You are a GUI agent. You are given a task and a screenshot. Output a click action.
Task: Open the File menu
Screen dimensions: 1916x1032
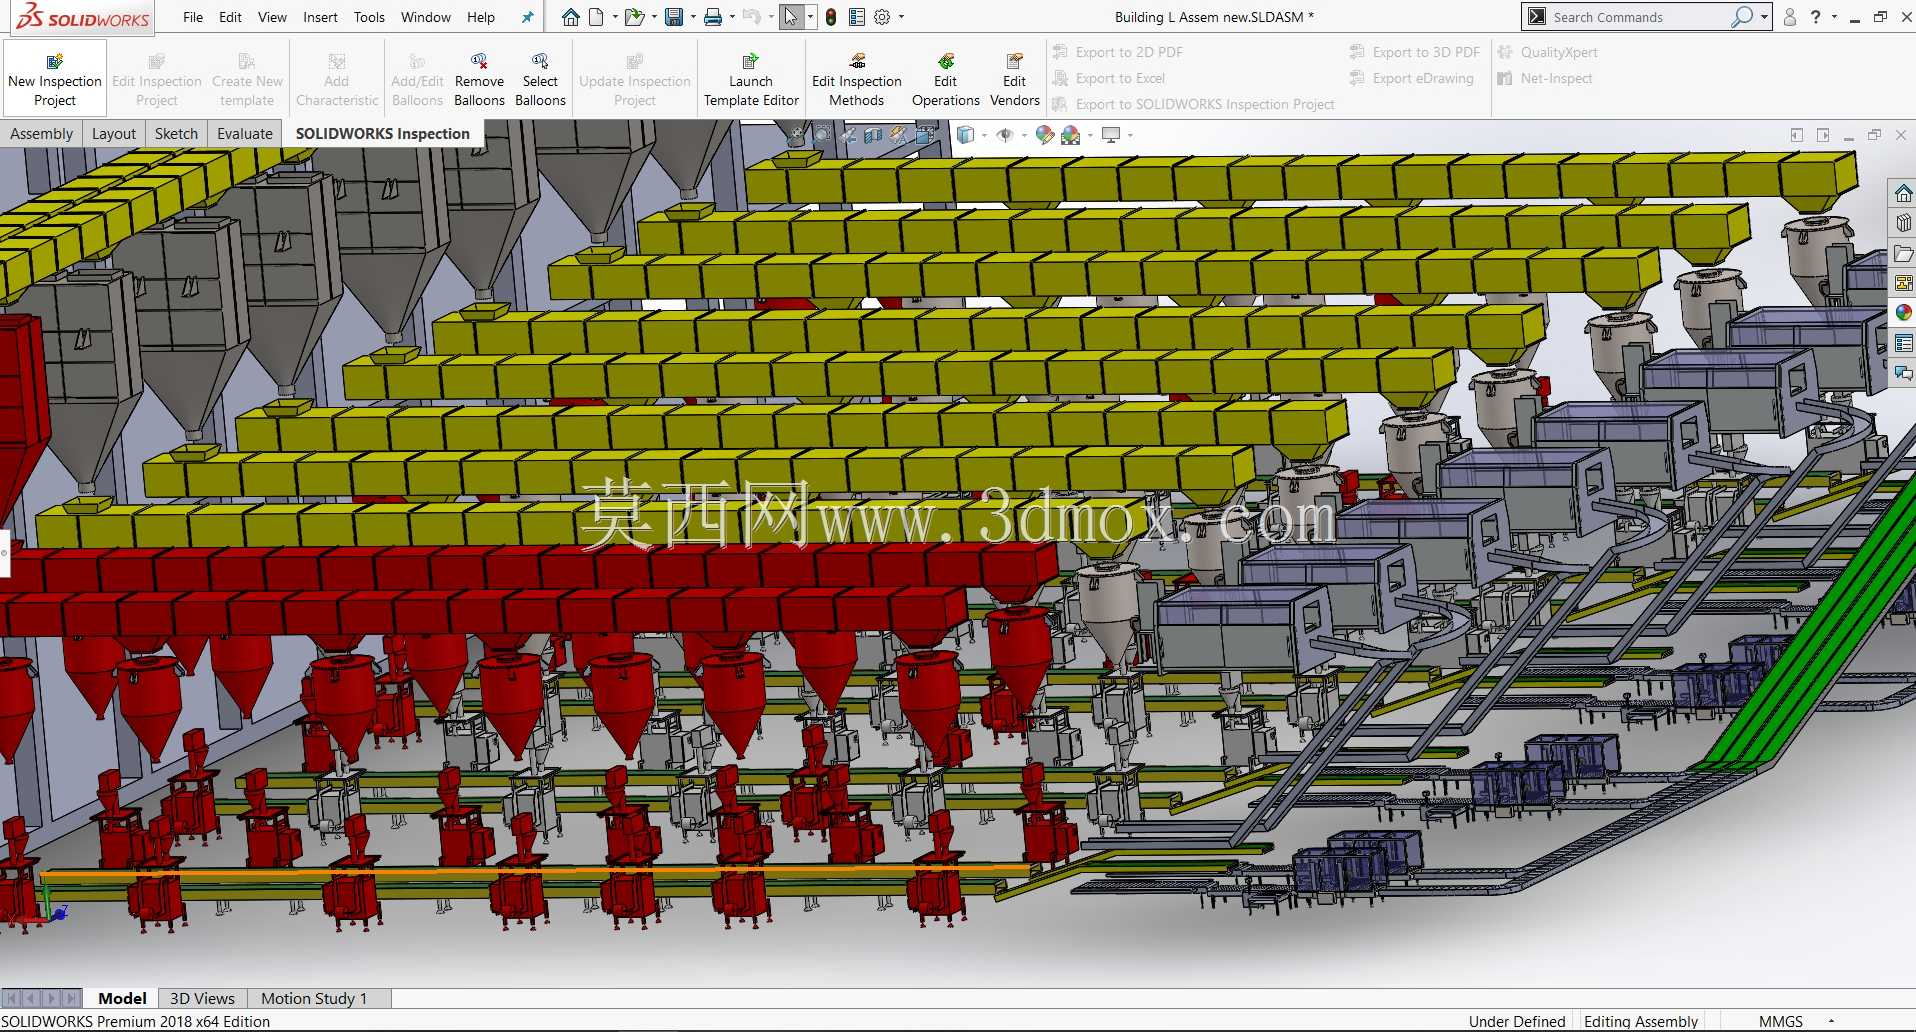(193, 17)
